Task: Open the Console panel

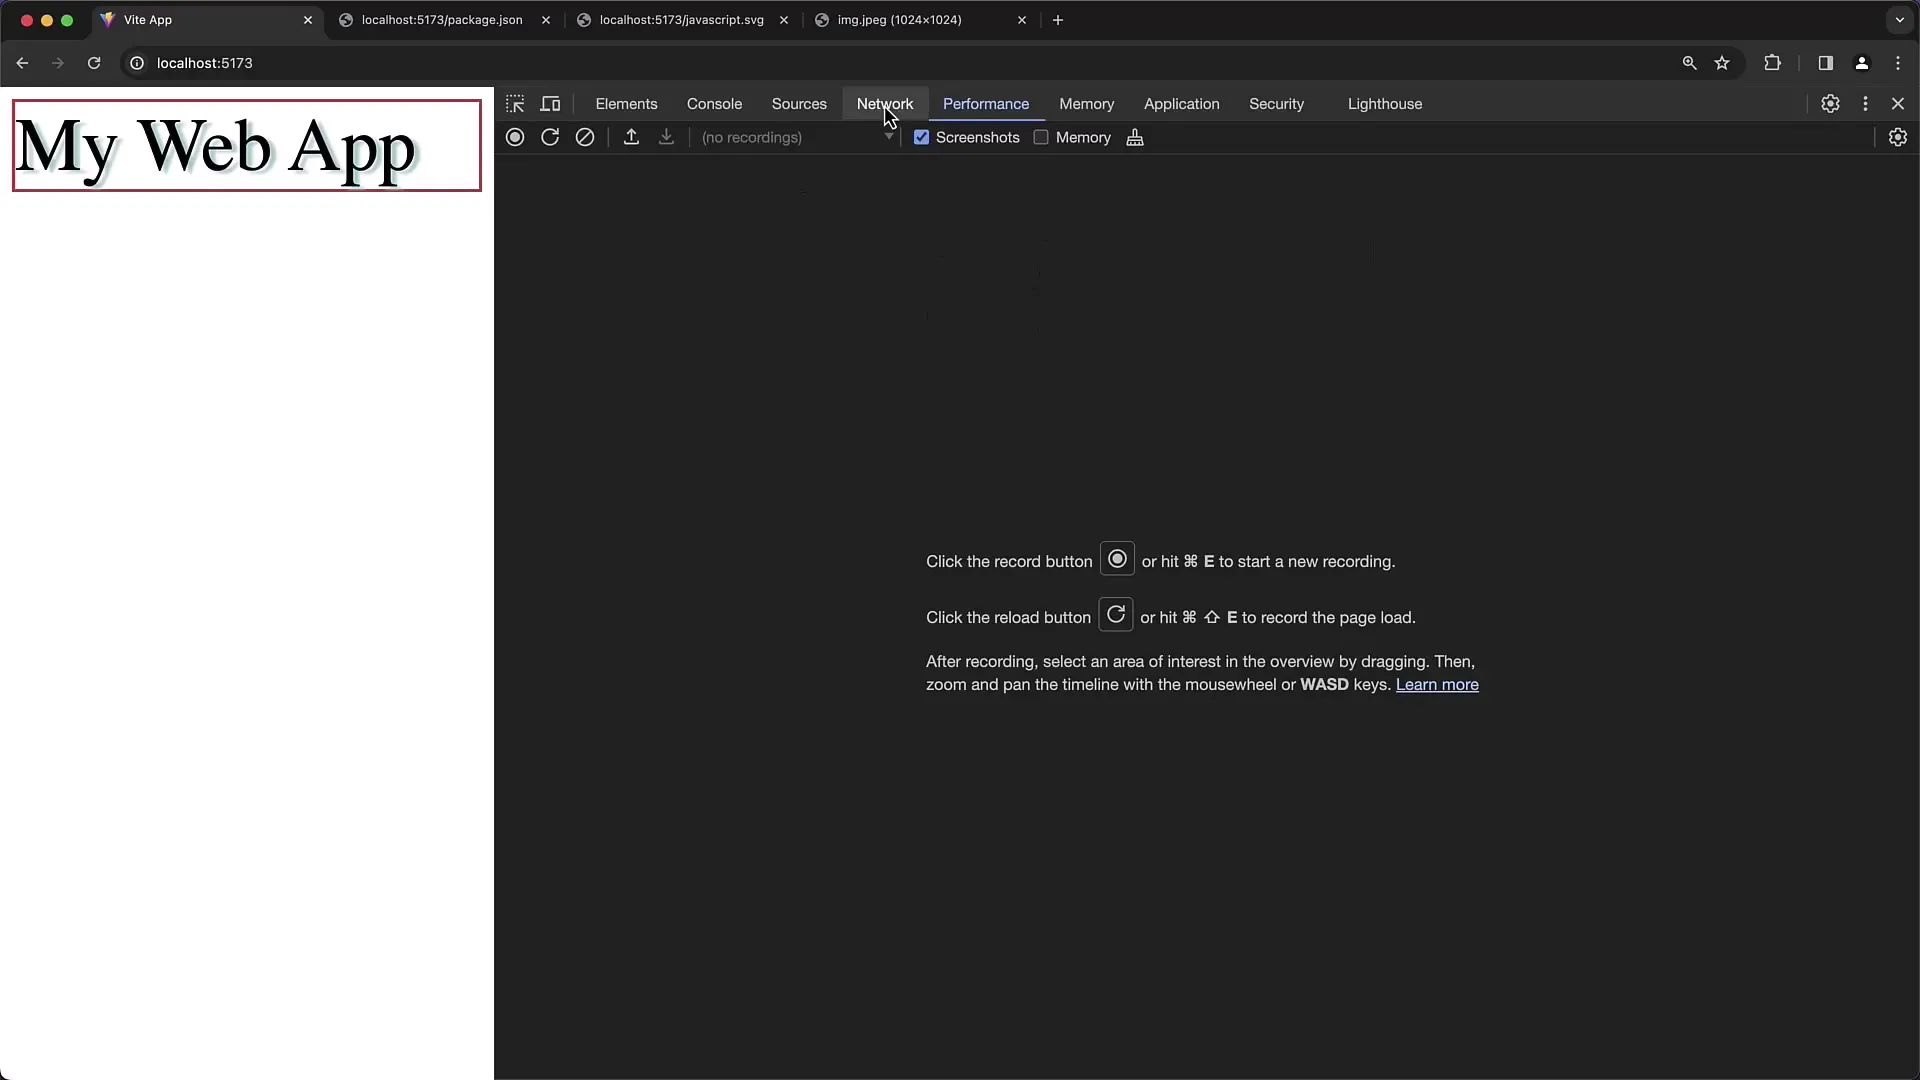Action: (713, 103)
